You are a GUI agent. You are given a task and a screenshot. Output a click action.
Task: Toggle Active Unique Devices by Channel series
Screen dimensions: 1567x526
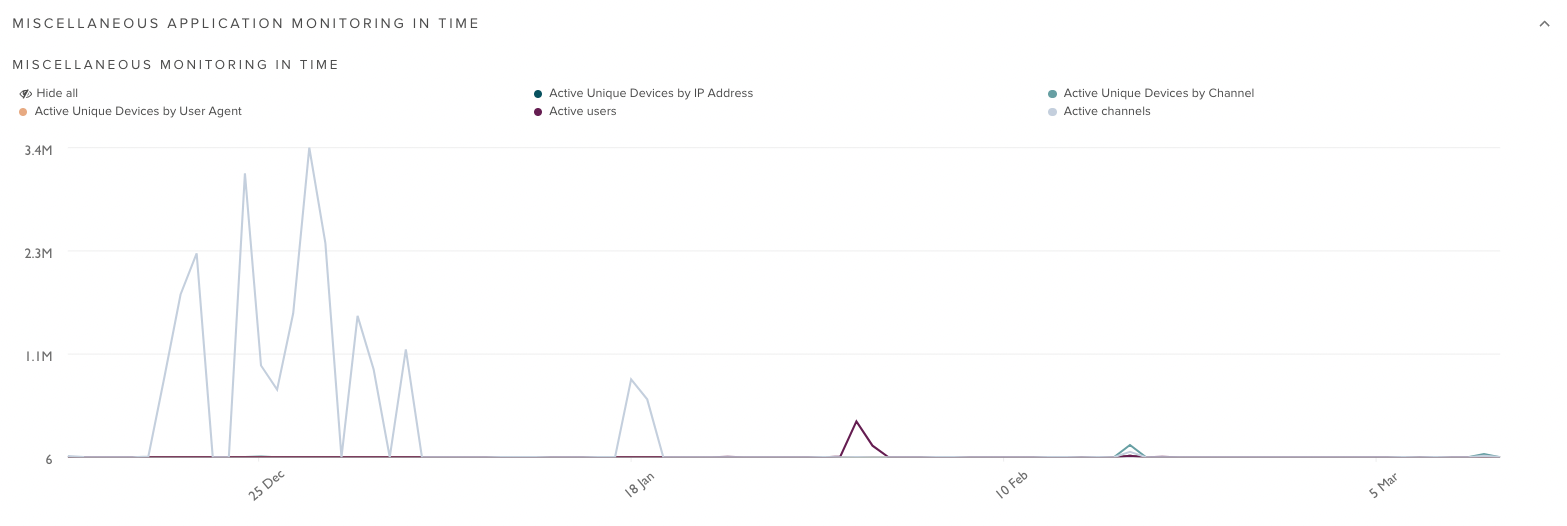pos(1151,93)
